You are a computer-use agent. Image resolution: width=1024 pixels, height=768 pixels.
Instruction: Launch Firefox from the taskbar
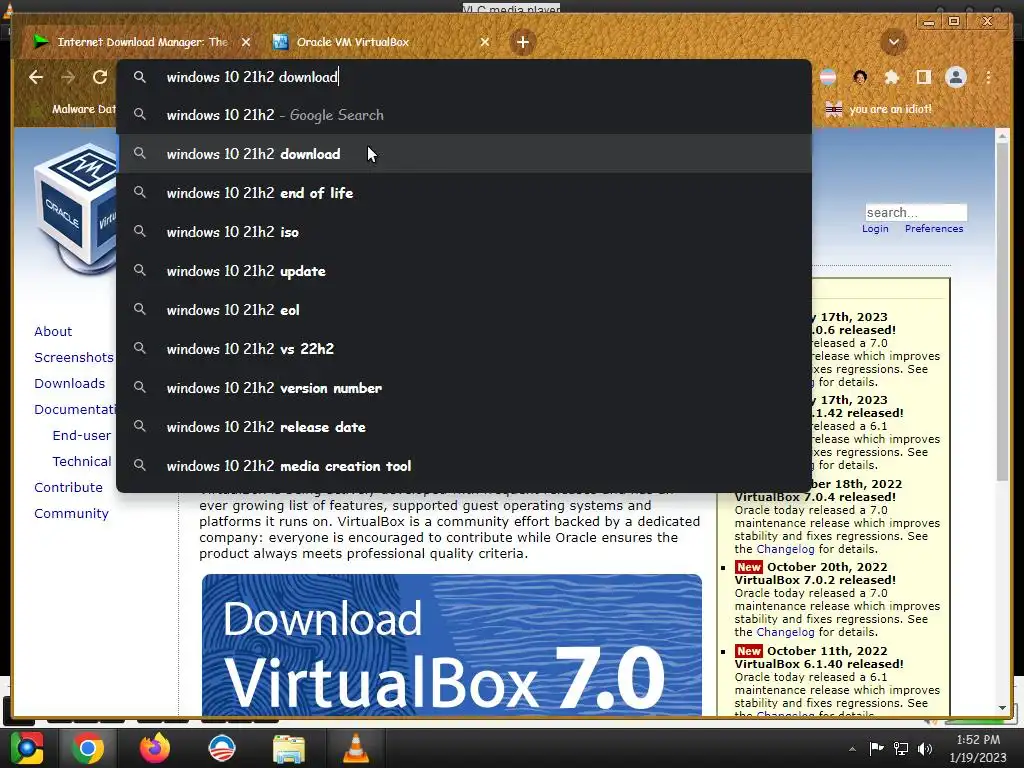[155, 748]
